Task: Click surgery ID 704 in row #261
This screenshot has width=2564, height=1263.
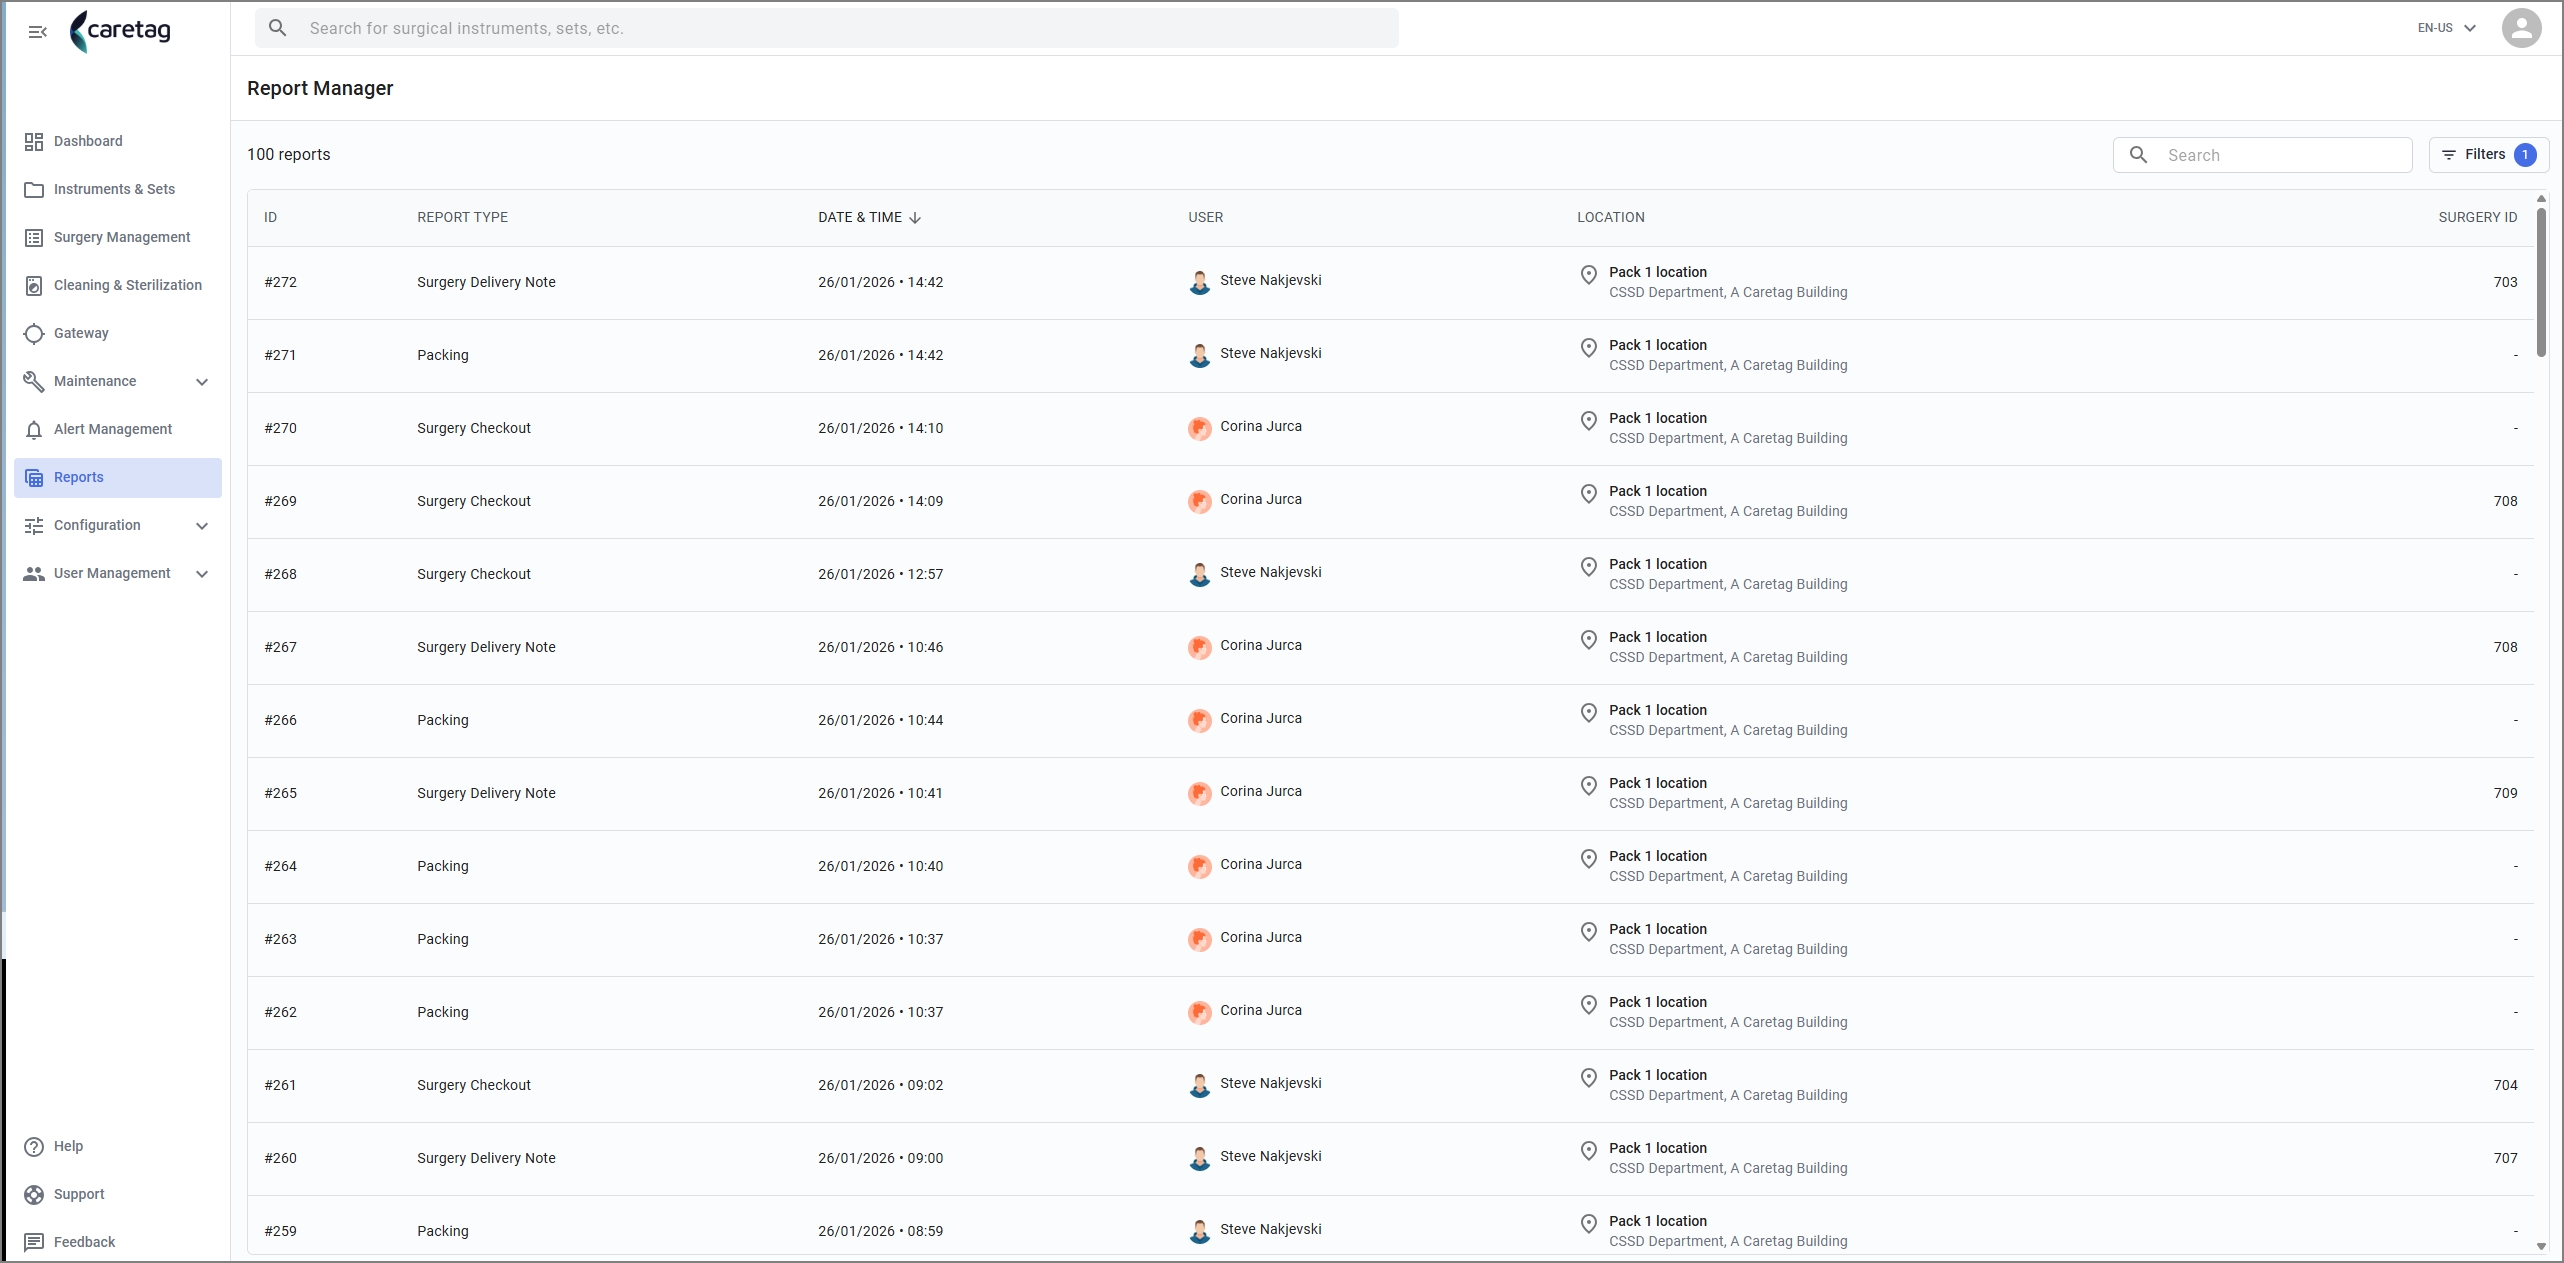Action: (x=2505, y=1086)
